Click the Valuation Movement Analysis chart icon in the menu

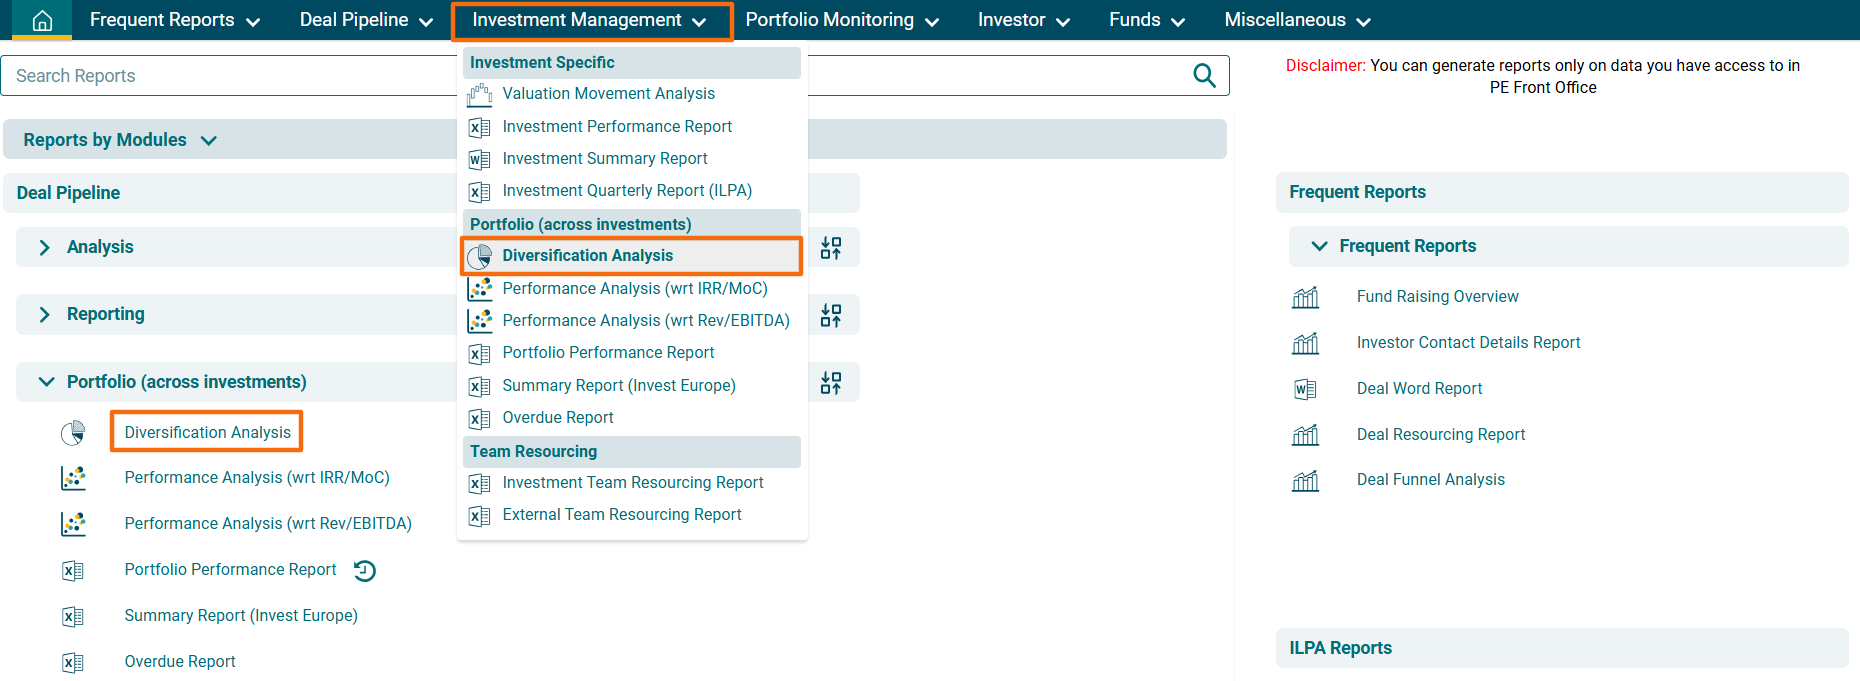[x=480, y=95]
